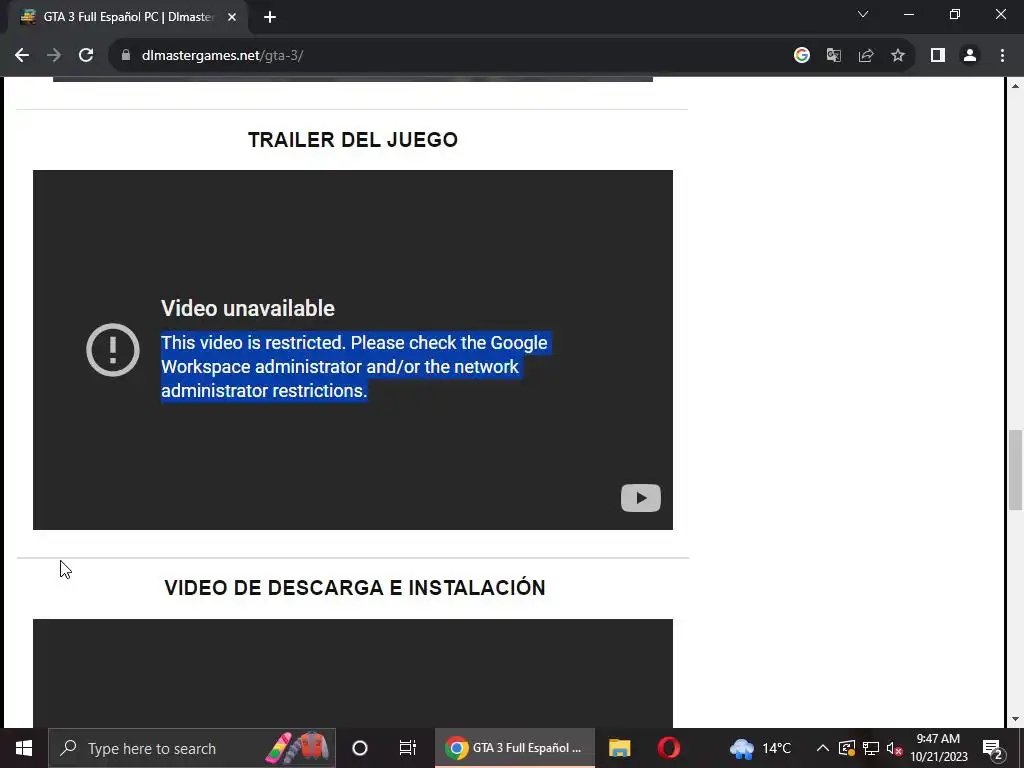Go back to the previous page
The height and width of the screenshot is (768, 1024).
[22, 56]
